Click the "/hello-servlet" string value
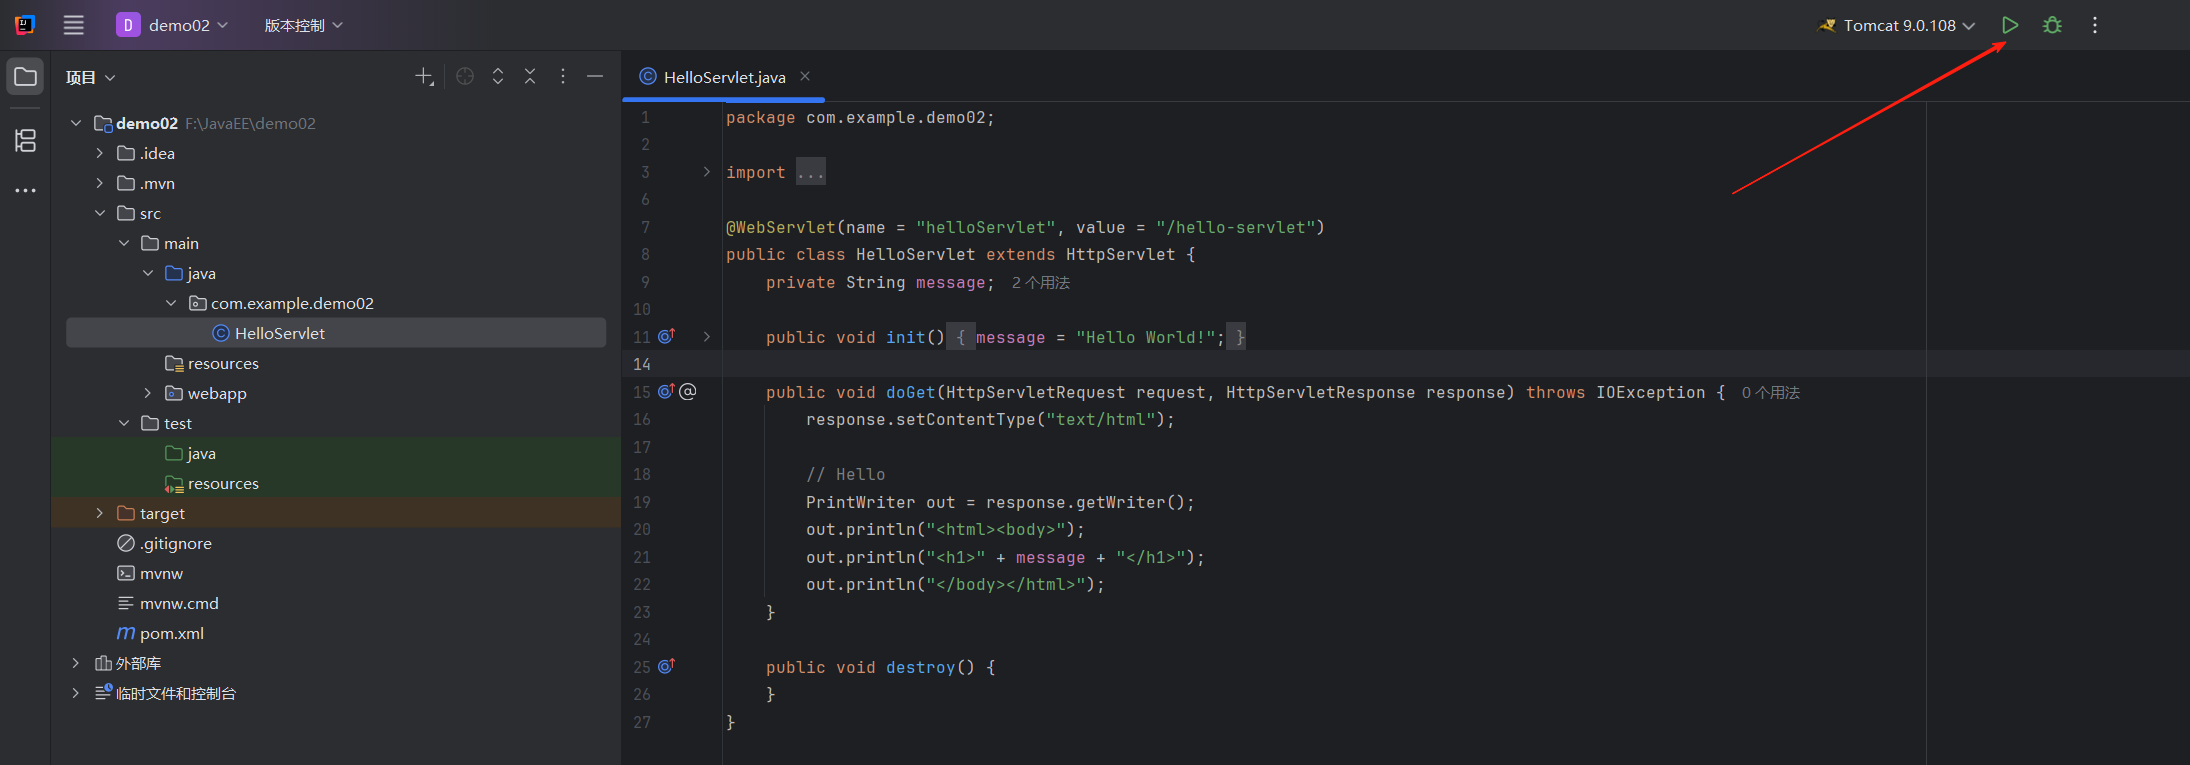Viewport: 2190px width, 765px height. (1236, 228)
